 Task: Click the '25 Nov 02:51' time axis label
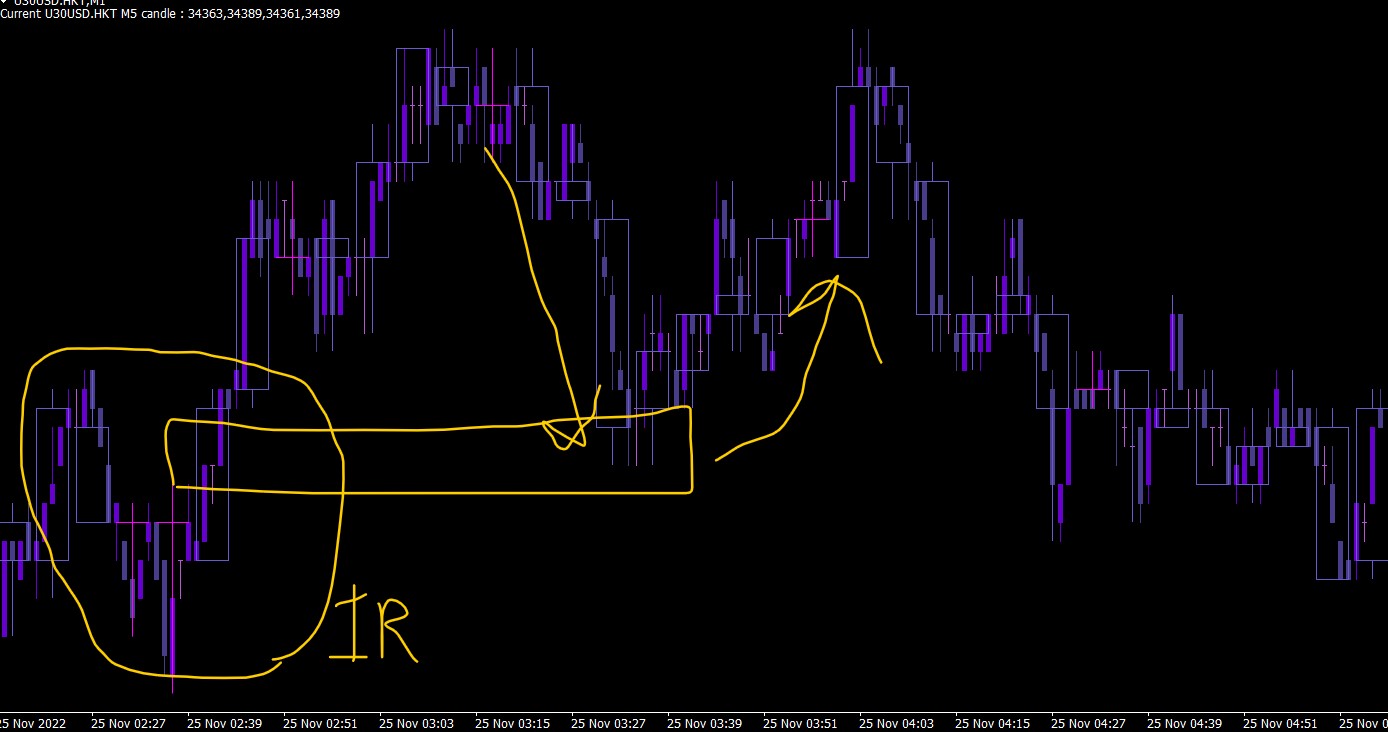coord(322,723)
